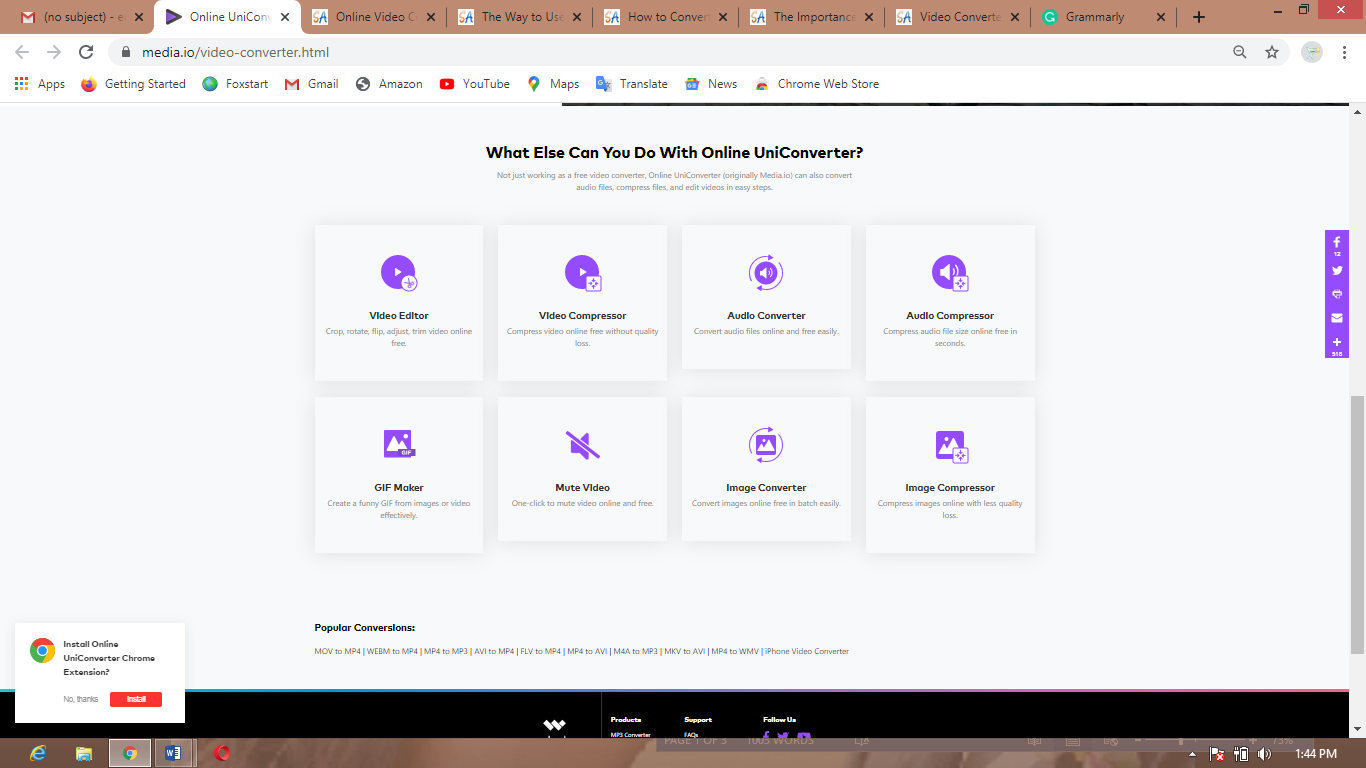Image resolution: width=1366 pixels, height=768 pixels.
Task: Click the page vertical scrollbar thumb
Action: click(1357, 525)
